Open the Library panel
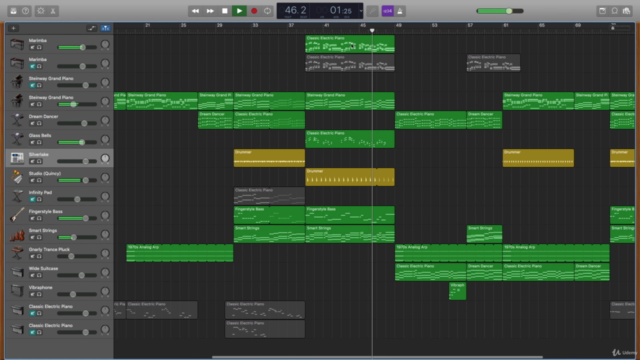 point(13,11)
